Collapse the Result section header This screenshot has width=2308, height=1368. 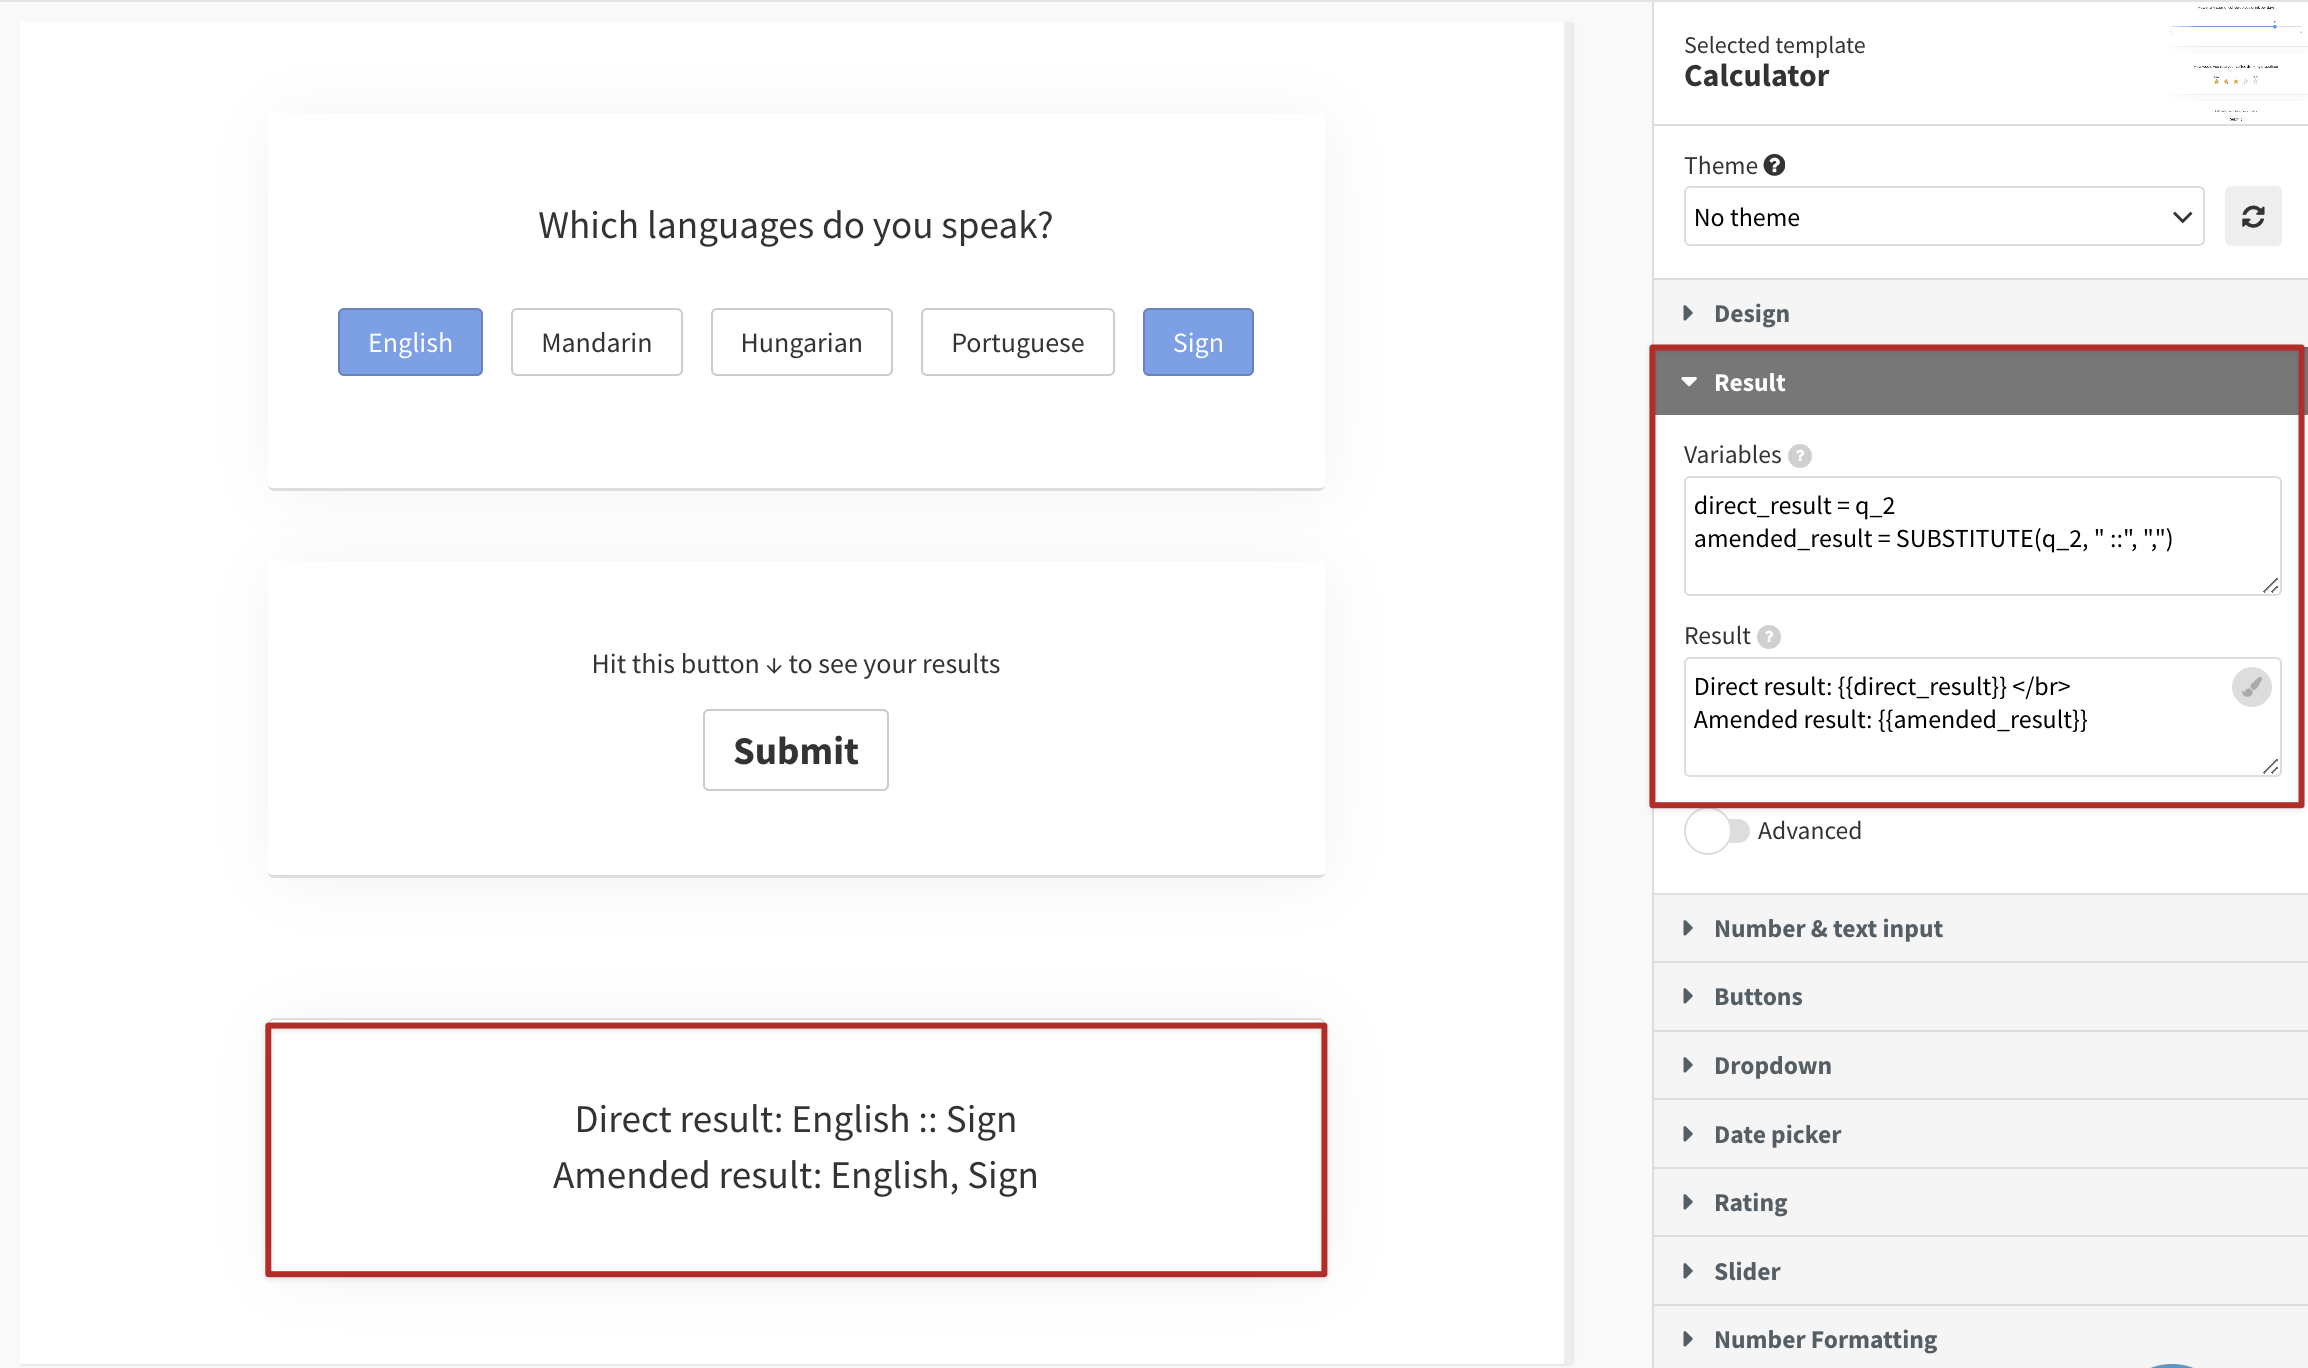pyautogui.click(x=1749, y=382)
